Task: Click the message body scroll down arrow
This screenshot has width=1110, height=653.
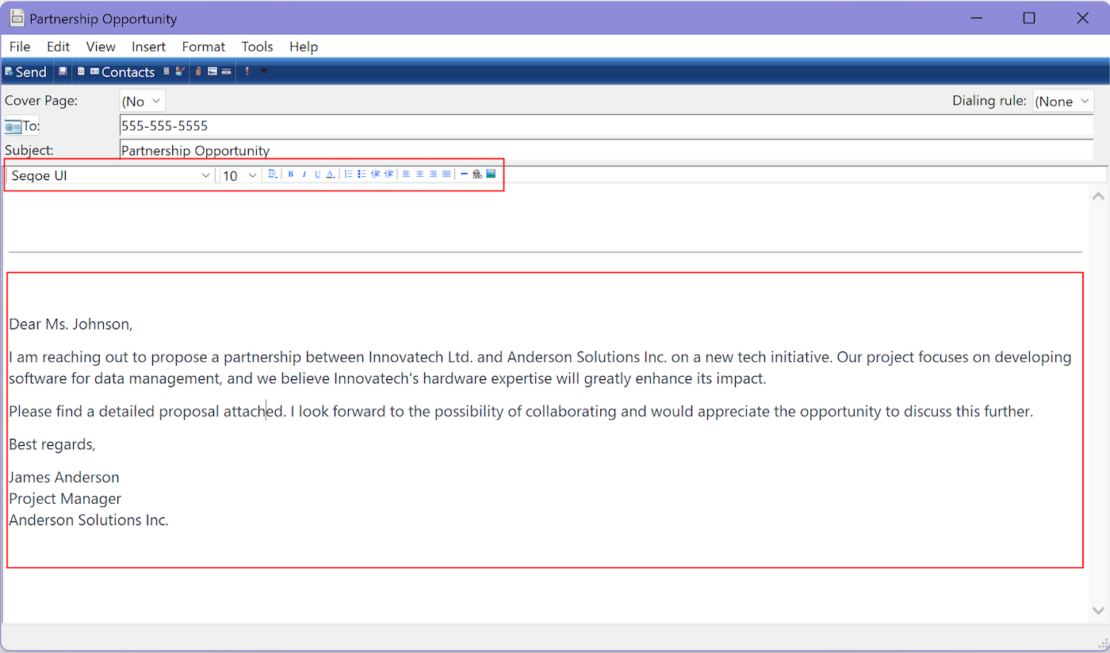Action: pyautogui.click(x=1098, y=610)
